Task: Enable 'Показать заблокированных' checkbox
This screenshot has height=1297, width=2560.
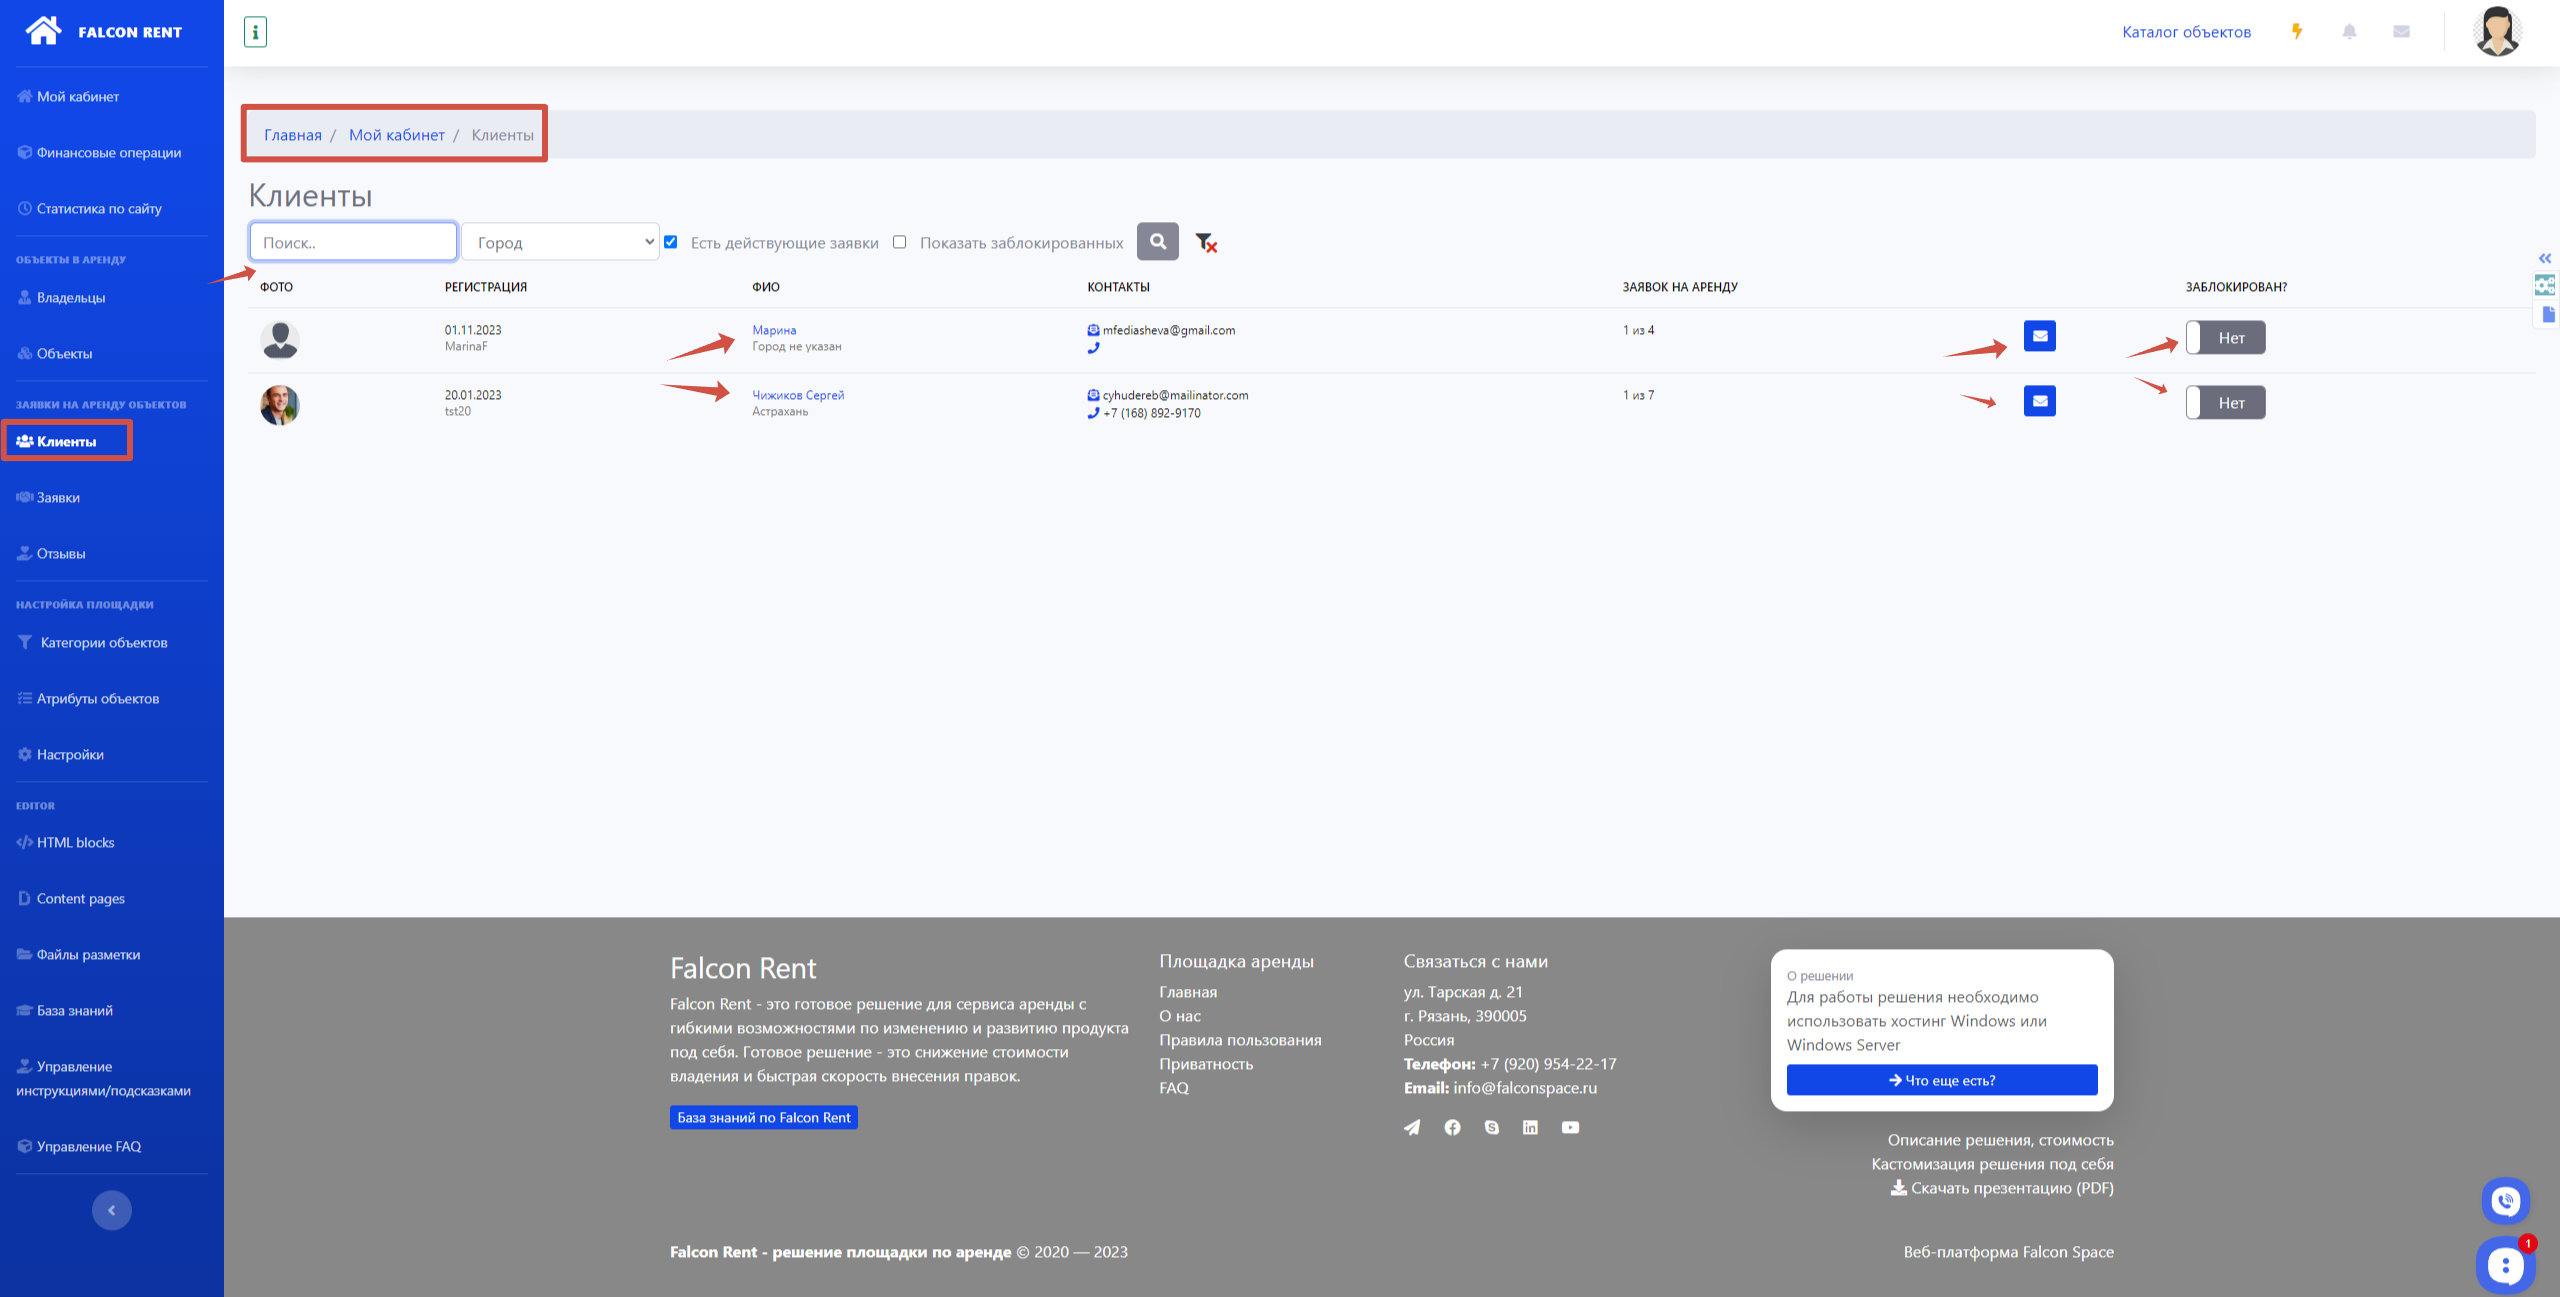Action: pos(900,242)
